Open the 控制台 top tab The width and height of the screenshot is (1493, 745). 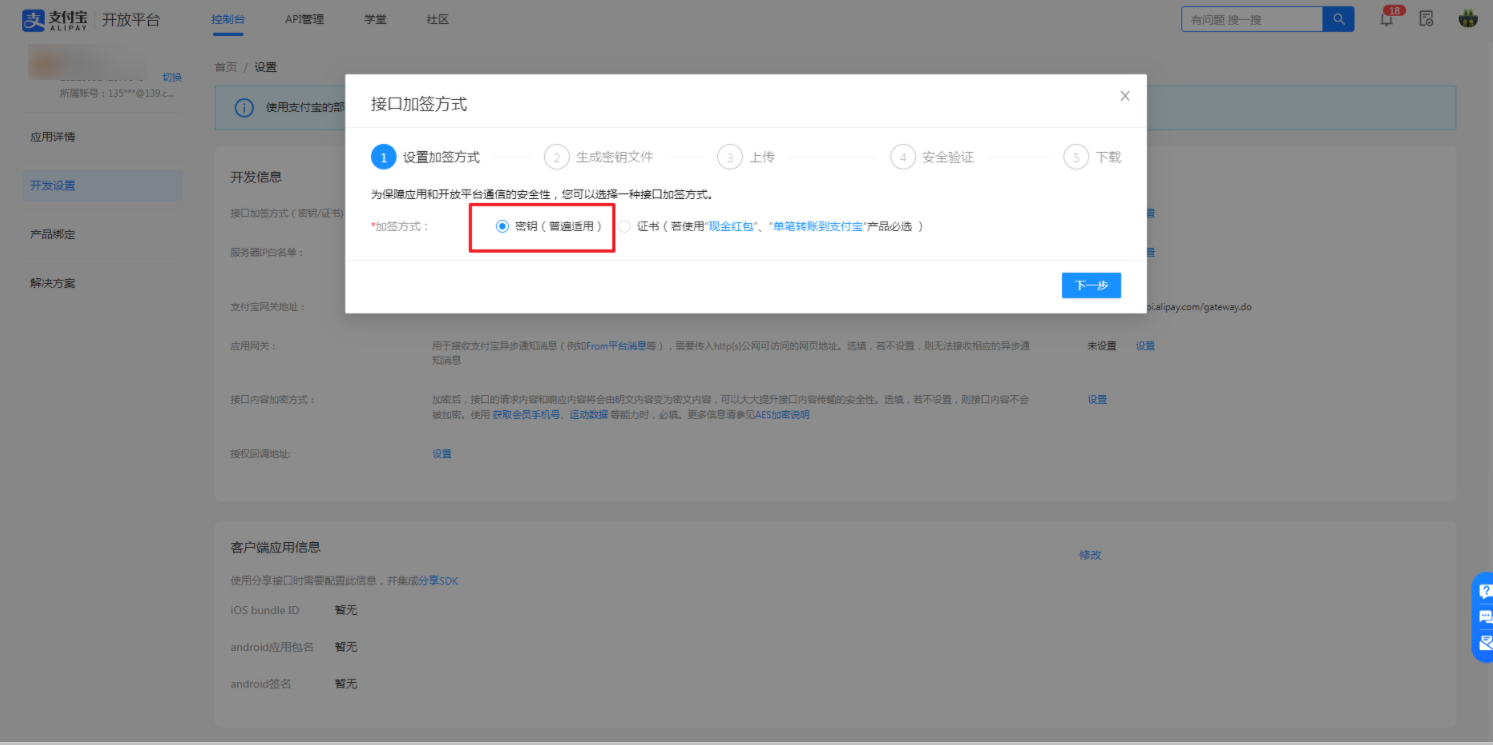coord(228,19)
